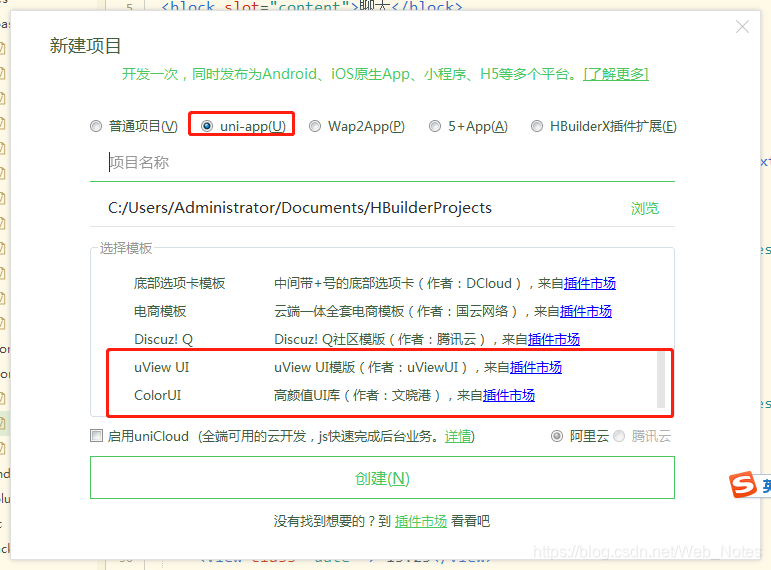Click the 创建(N) create button
The height and width of the screenshot is (570, 771).
coord(382,478)
